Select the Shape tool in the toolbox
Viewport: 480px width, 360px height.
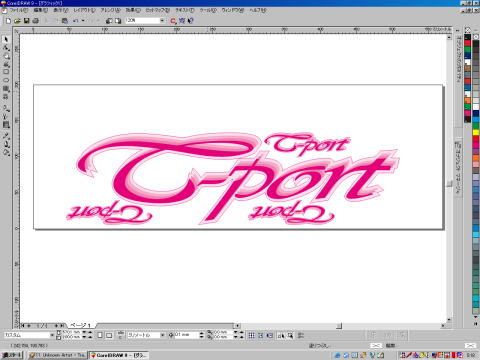tap(6, 48)
